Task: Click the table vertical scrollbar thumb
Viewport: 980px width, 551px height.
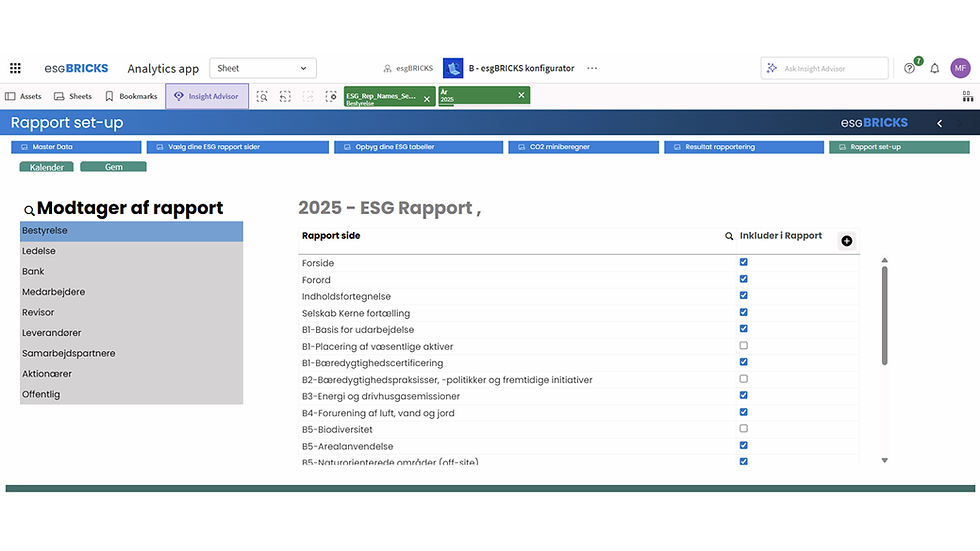Action: [x=884, y=315]
